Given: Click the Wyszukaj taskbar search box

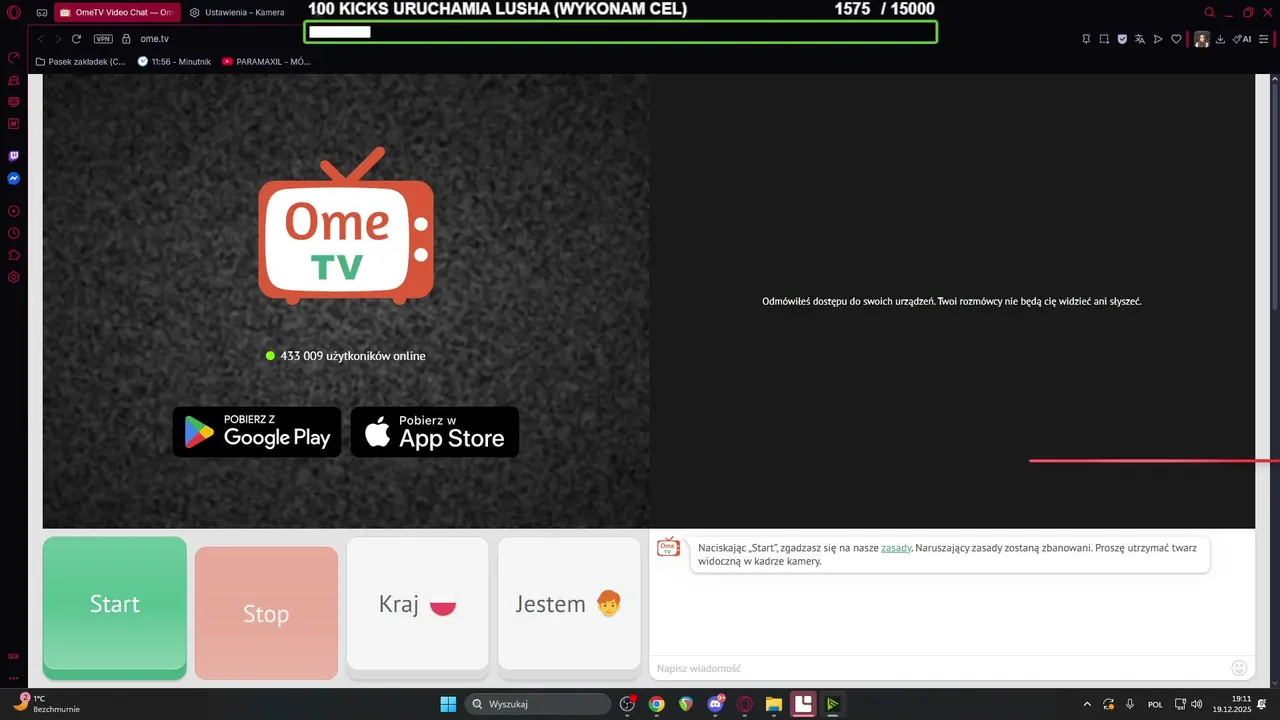Looking at the screenshot, I should pos(539,704).
